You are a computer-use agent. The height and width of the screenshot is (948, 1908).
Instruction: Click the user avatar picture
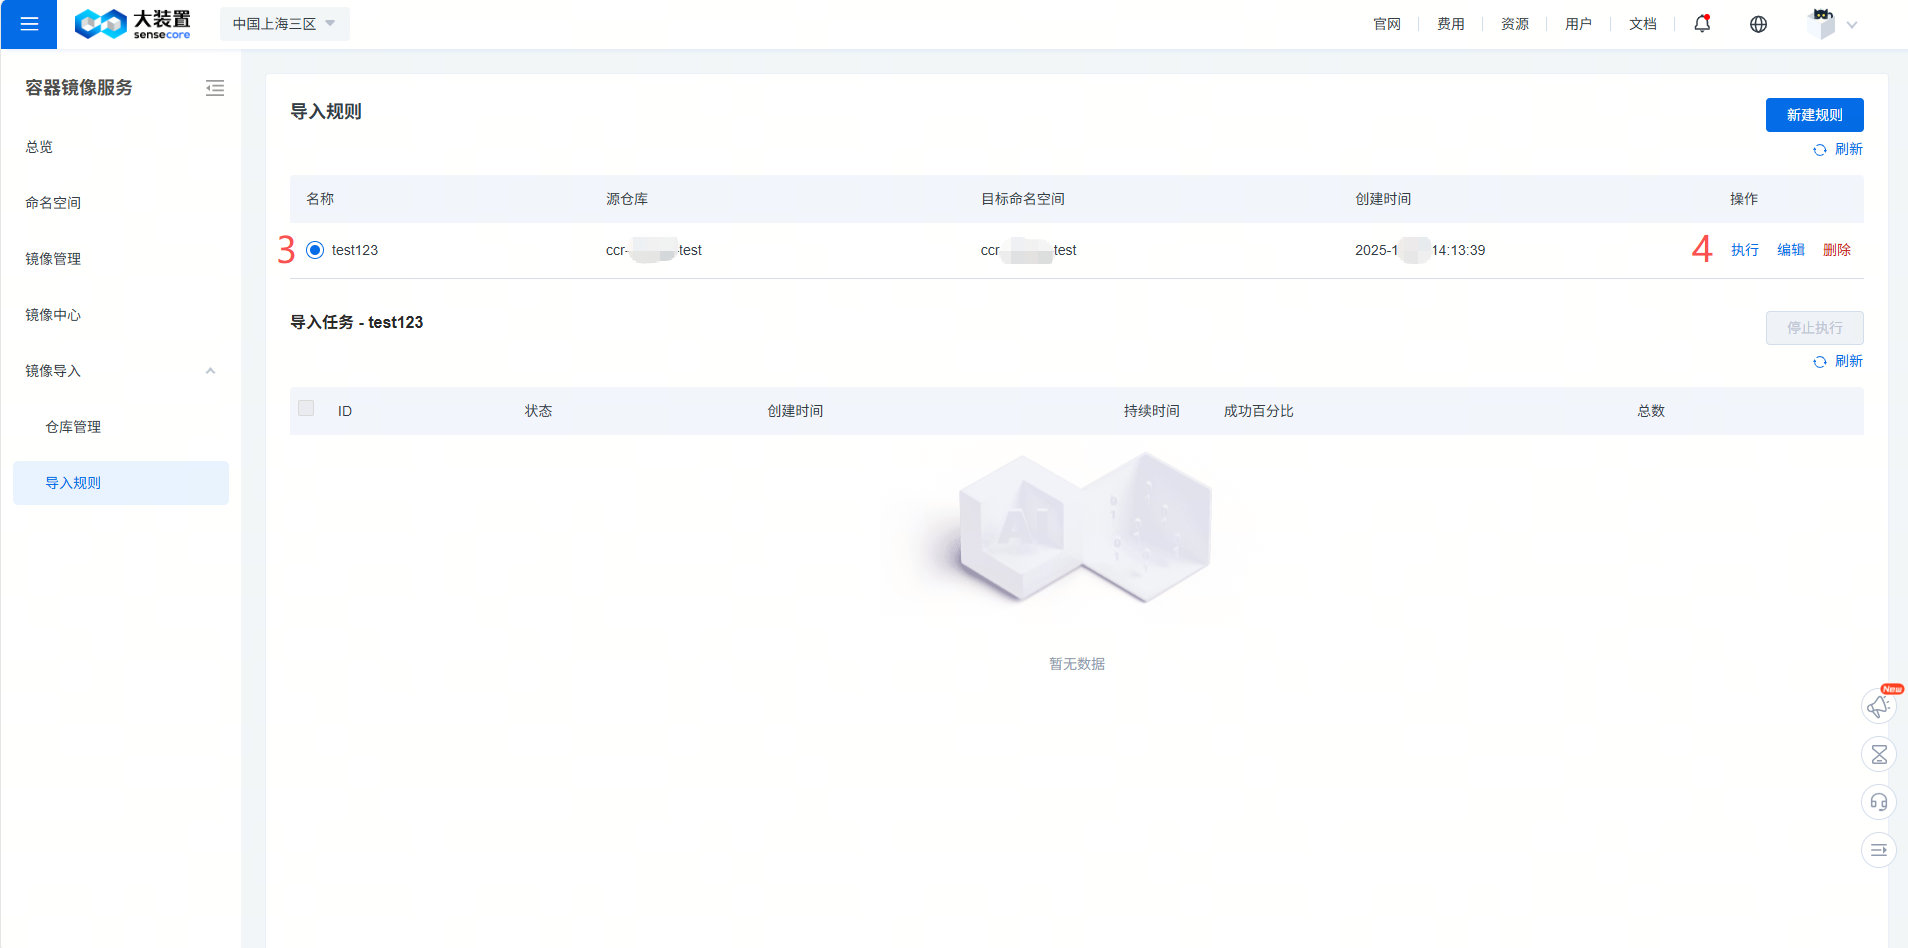coord(1820,23)
